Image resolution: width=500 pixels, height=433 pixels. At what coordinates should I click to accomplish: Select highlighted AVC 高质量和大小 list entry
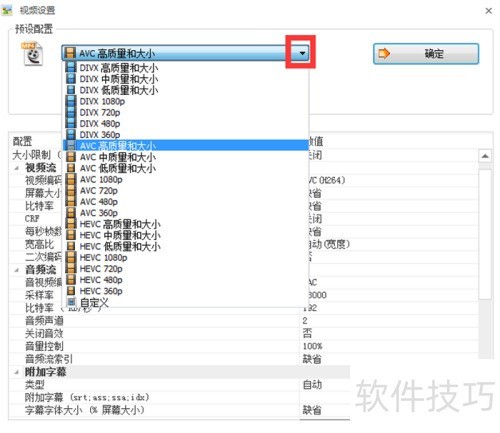(x=186, y=146)
